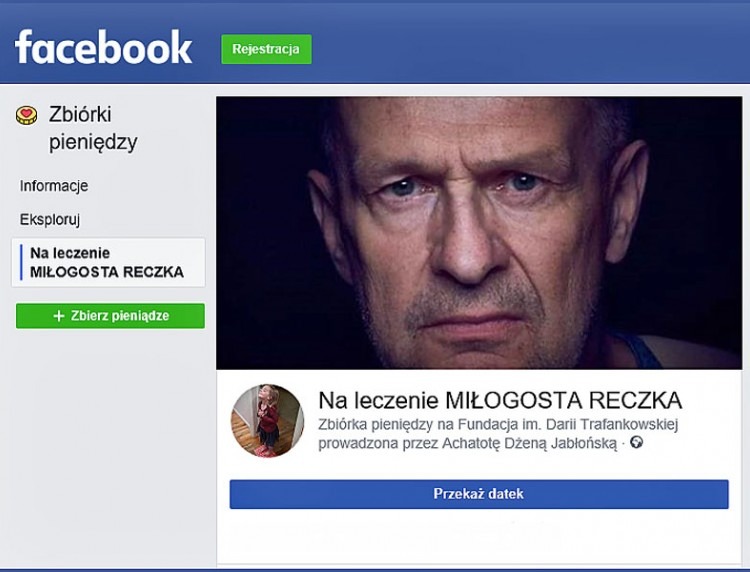
Task: Select the Na leczenie MIŁOGOSTA RECZKA sidebar item
Action: point(107,262)
